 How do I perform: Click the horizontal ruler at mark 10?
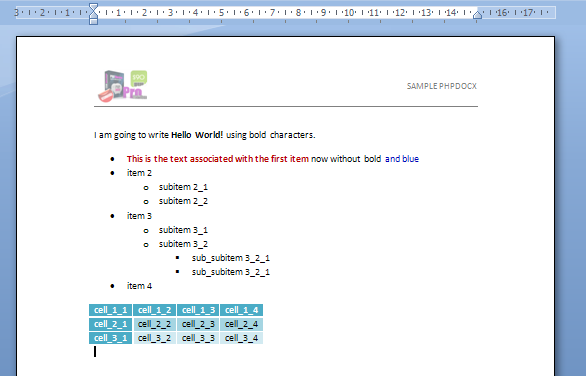click(x=349, y=13)
